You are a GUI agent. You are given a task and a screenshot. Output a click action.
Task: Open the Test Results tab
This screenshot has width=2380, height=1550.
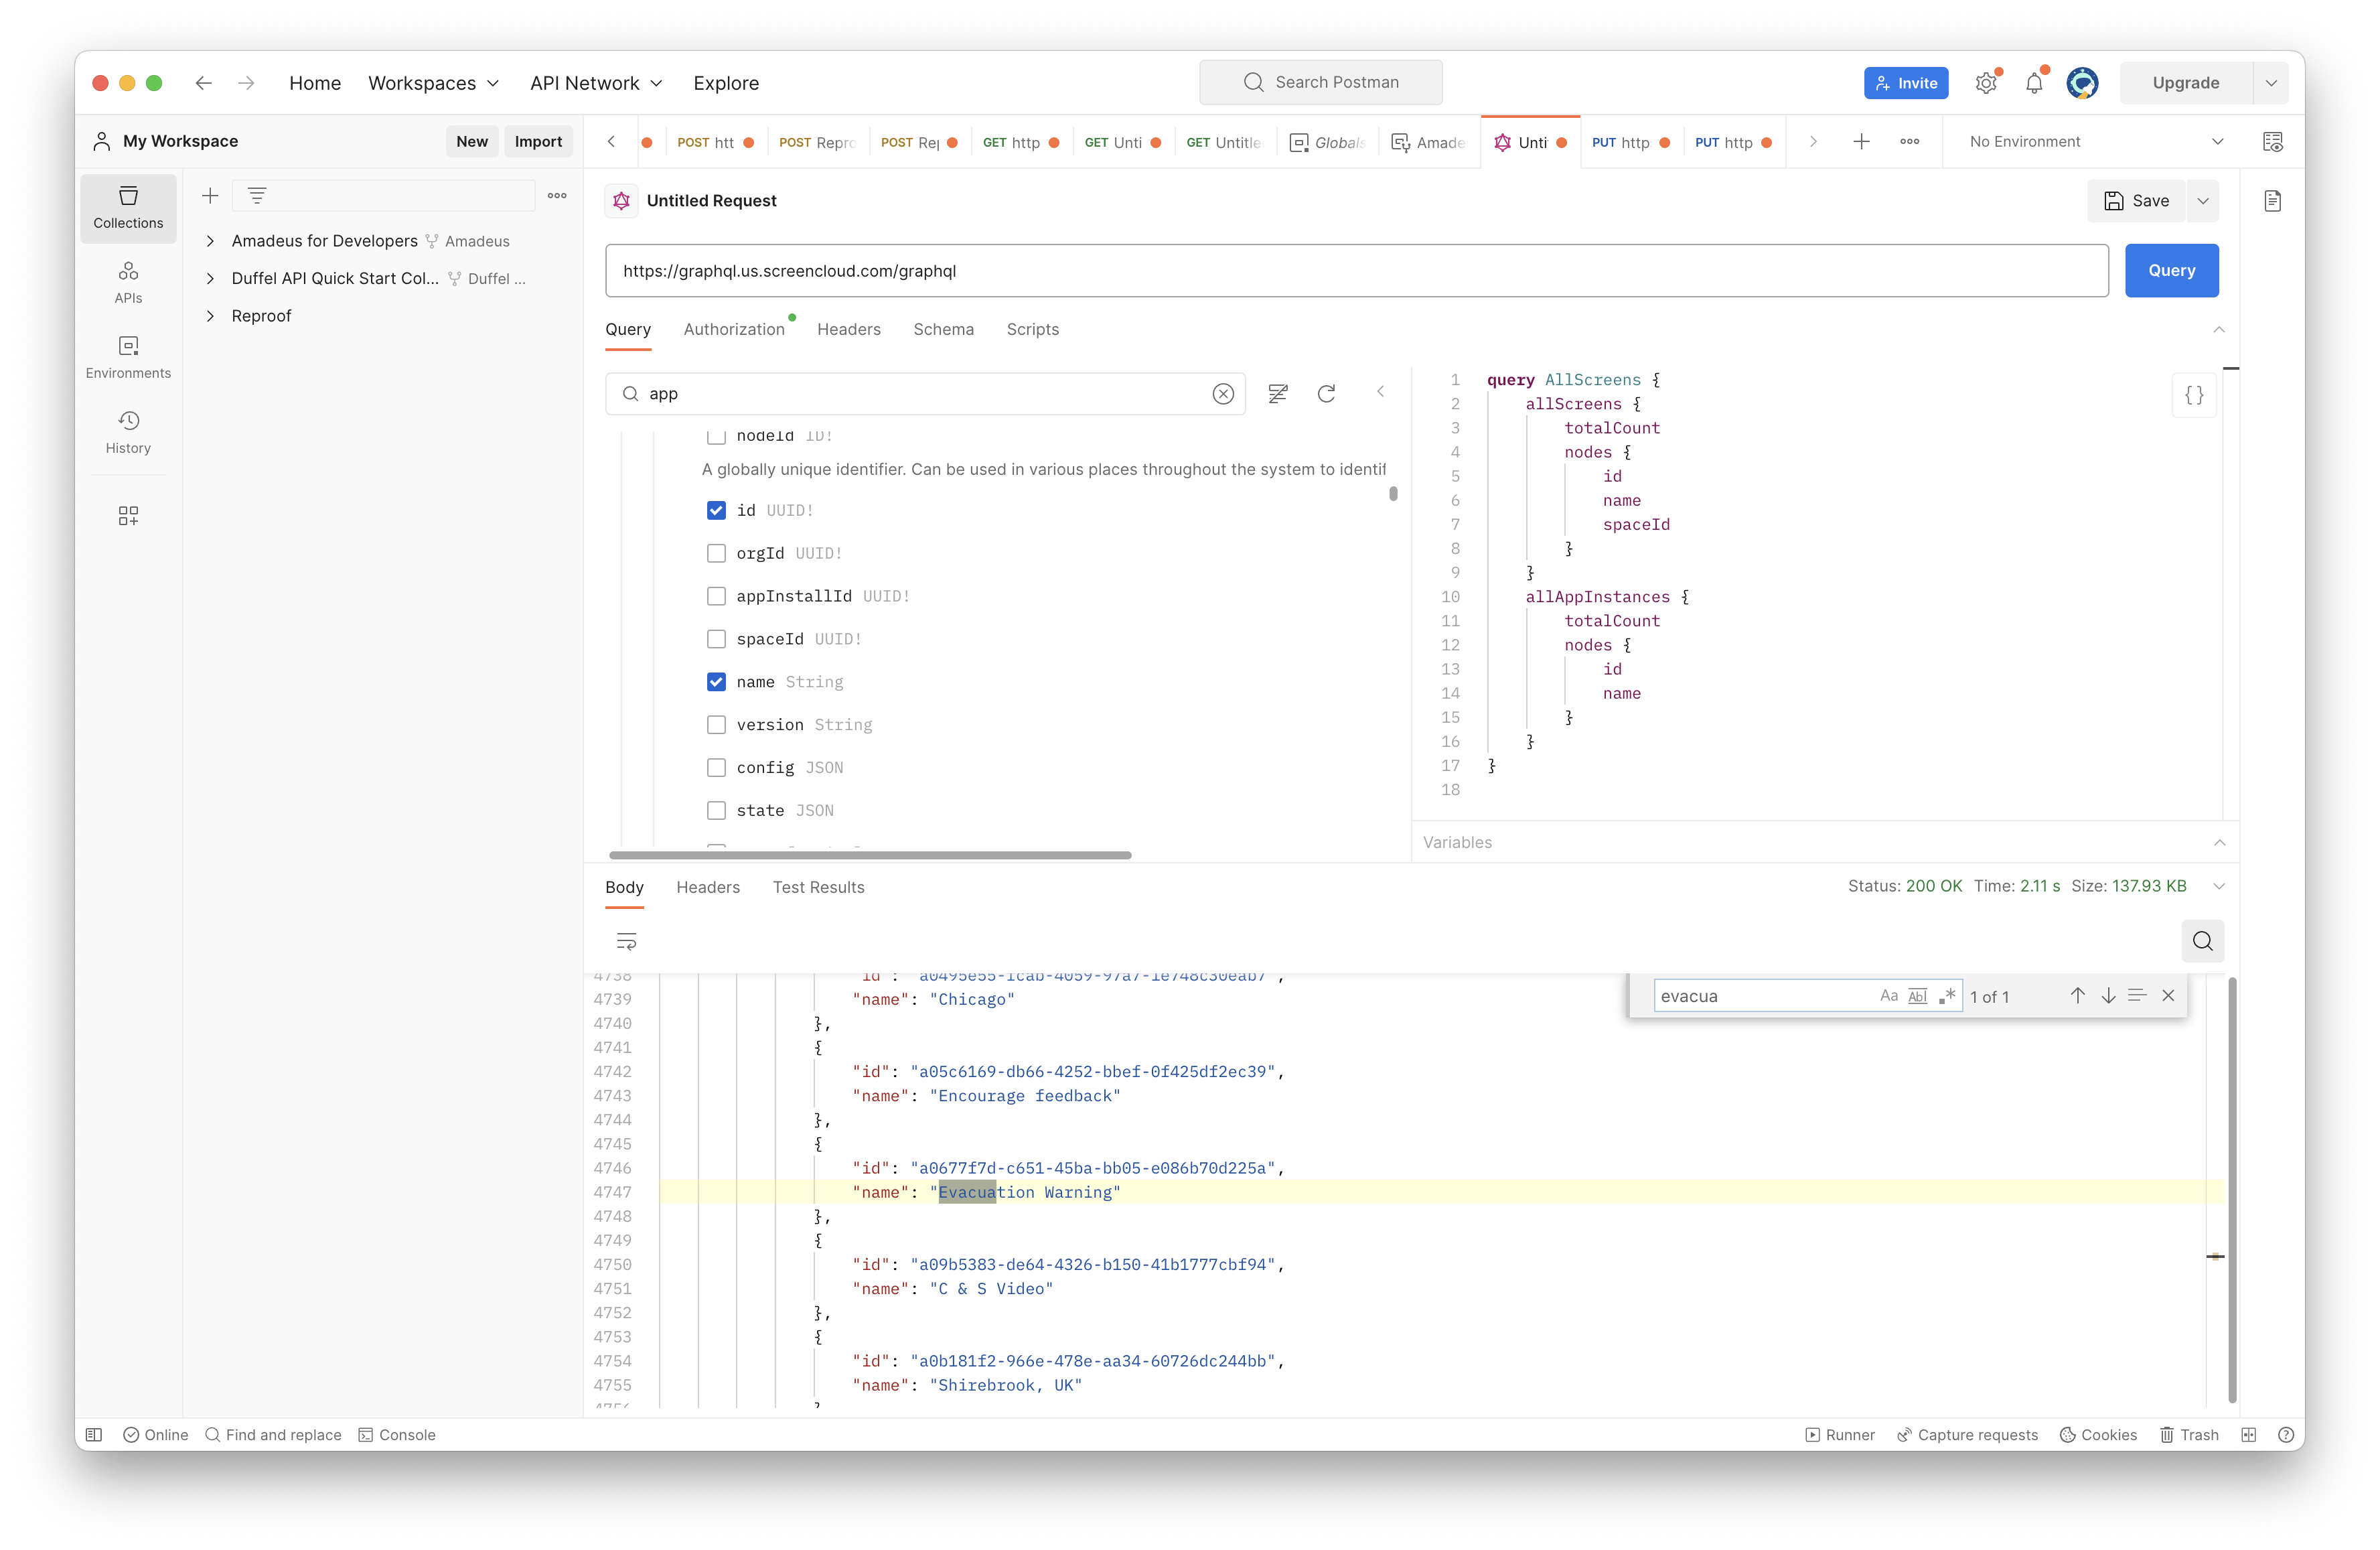coord(818,888)
